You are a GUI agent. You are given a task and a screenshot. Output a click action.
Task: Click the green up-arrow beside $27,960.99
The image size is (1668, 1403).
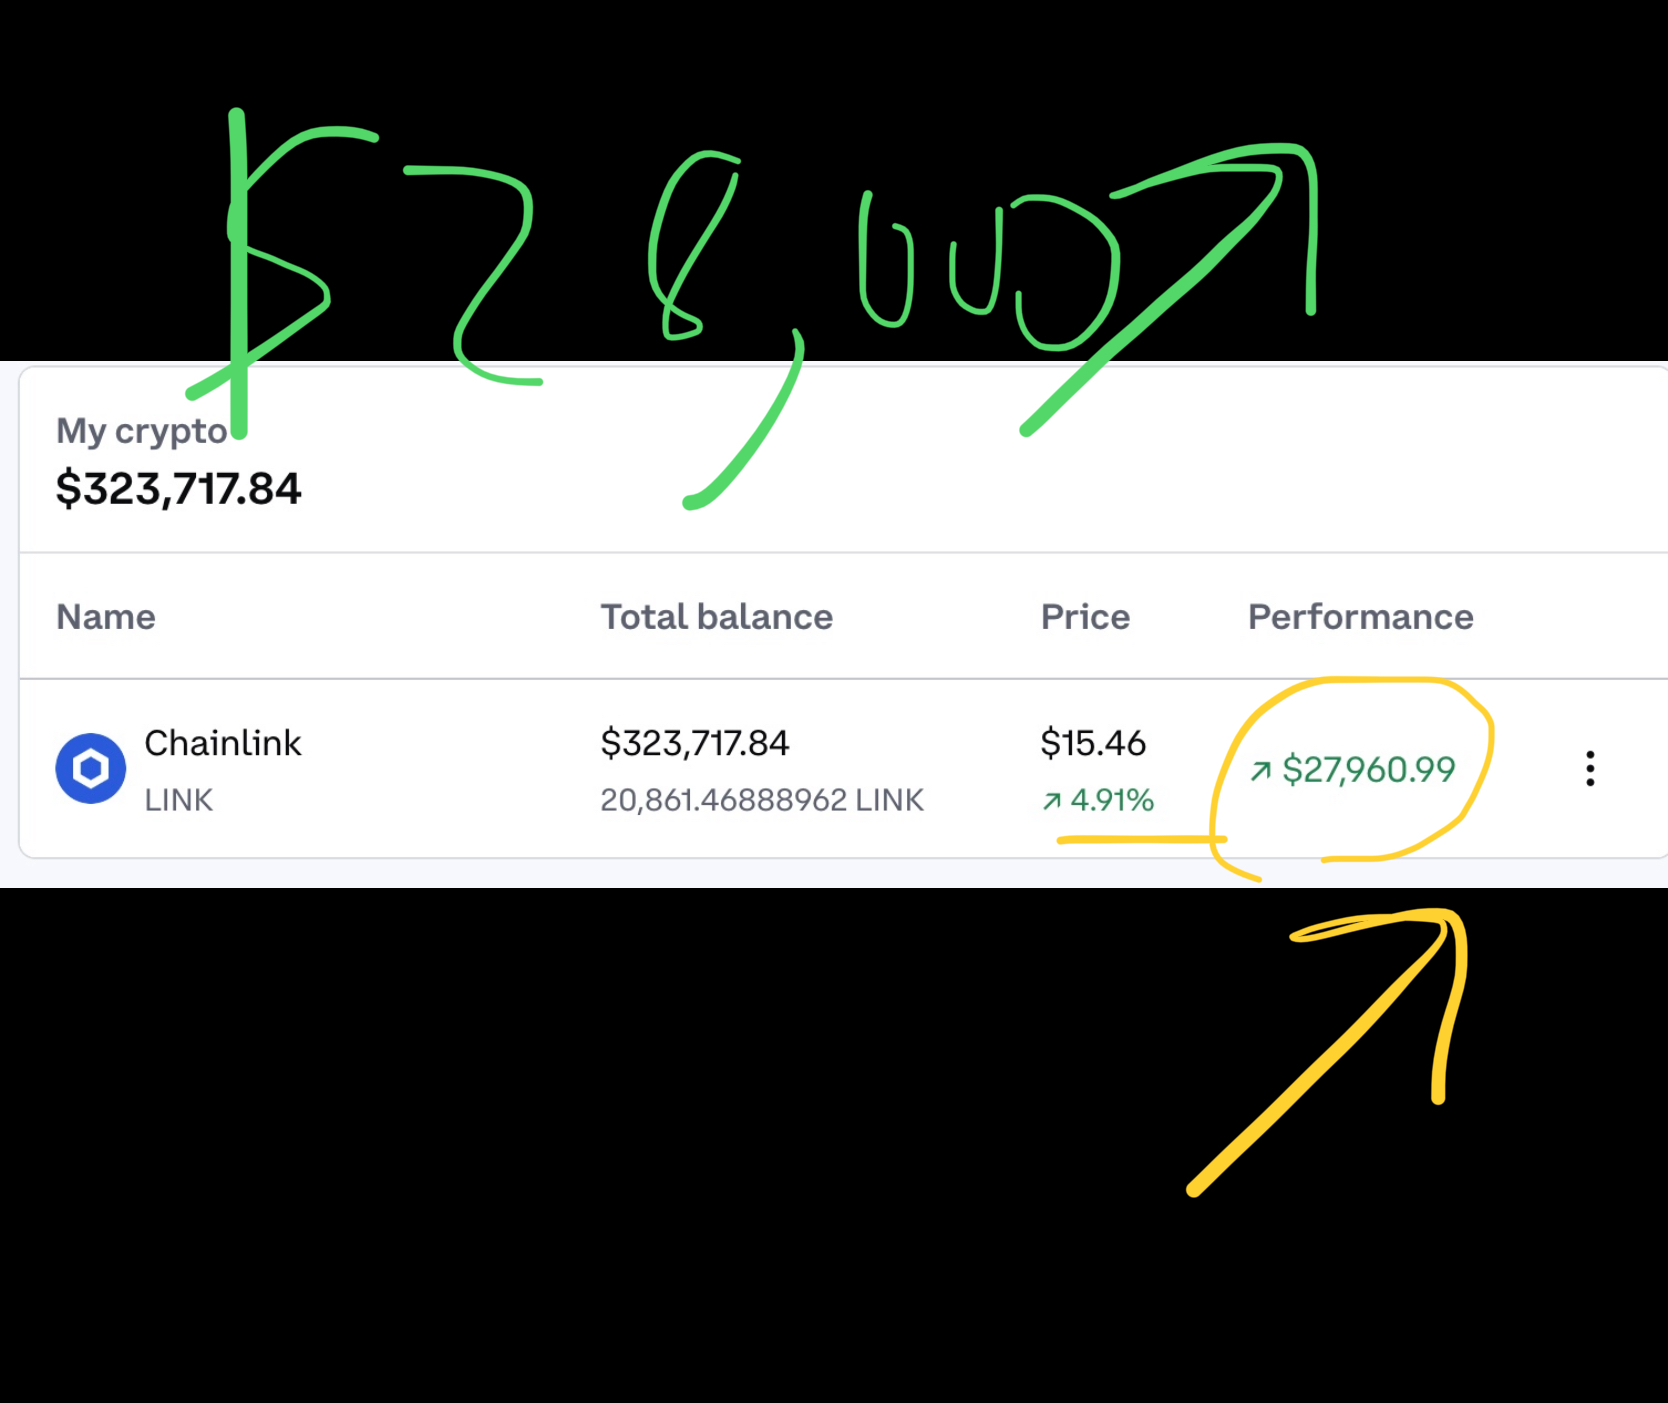click(x=1261, y=770)
